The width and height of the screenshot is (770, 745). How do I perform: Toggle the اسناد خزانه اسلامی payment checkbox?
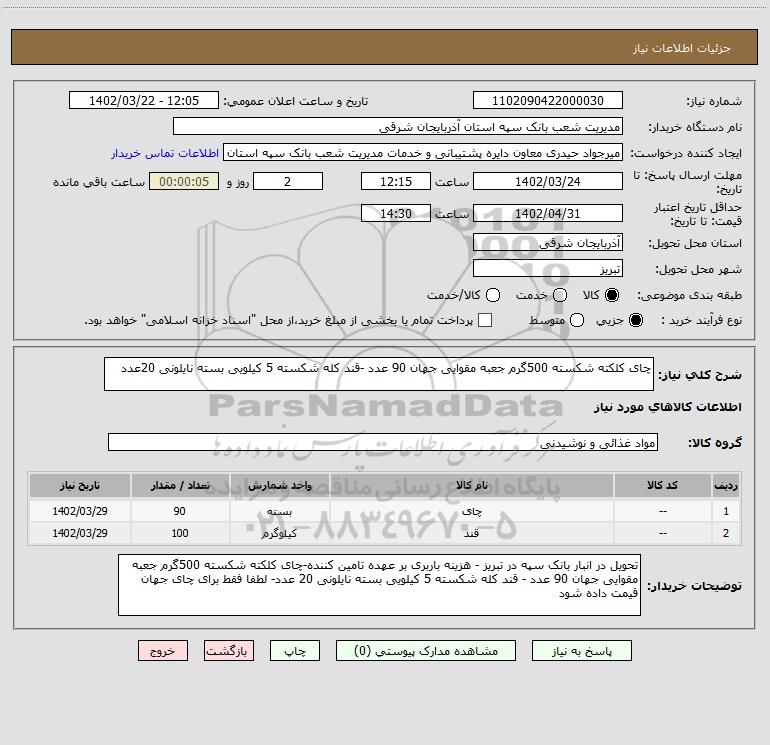tap(485, 320)
